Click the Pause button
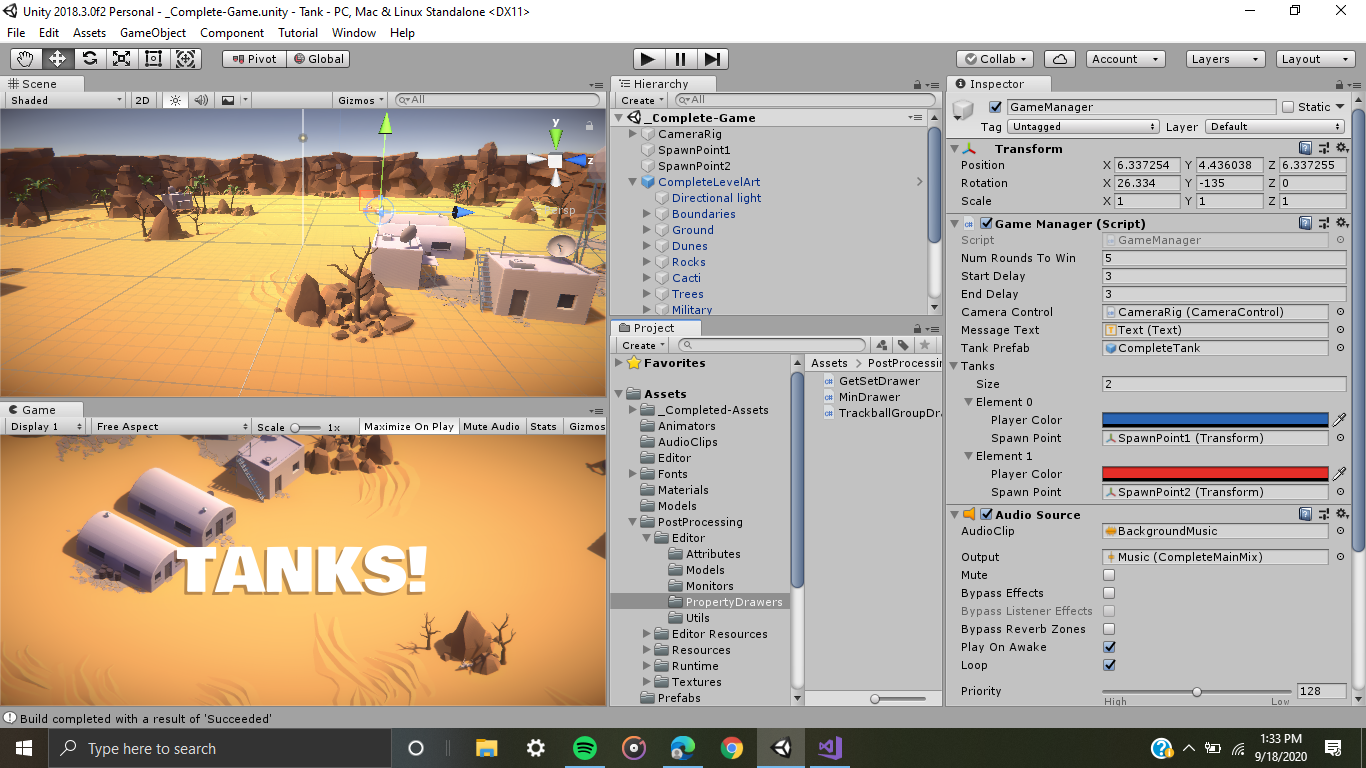The height and width of the screenshot is (768, 1366). [680, 59]
